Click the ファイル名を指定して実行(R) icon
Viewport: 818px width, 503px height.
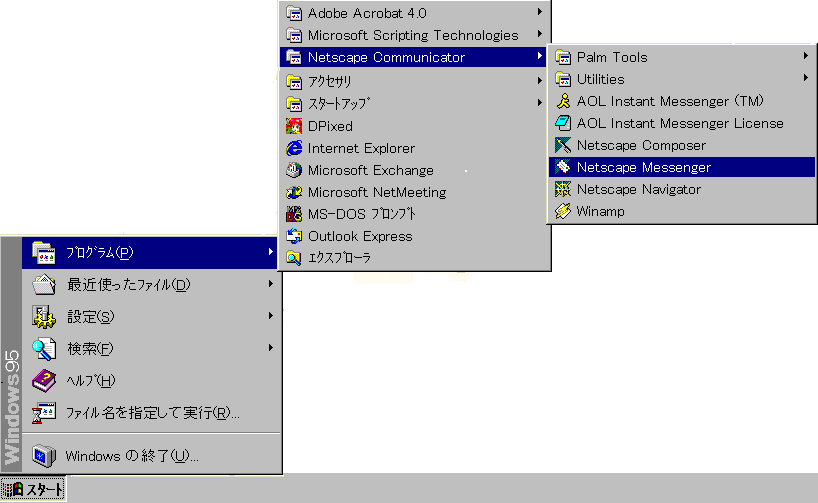click(x=44, y=413)
